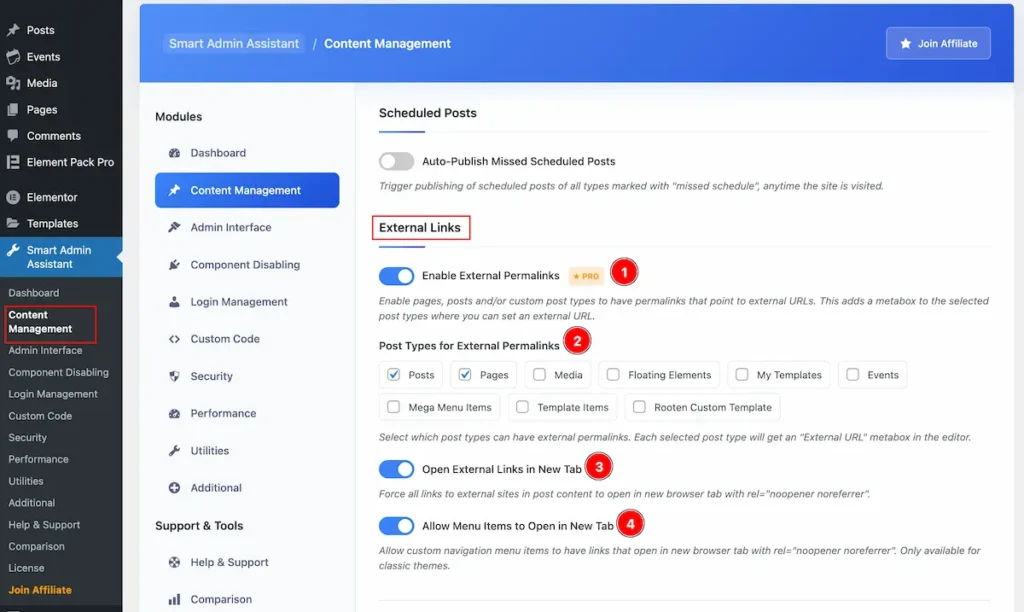
Task: Check the Mega Menu Items checkbox
Action: 393,407
